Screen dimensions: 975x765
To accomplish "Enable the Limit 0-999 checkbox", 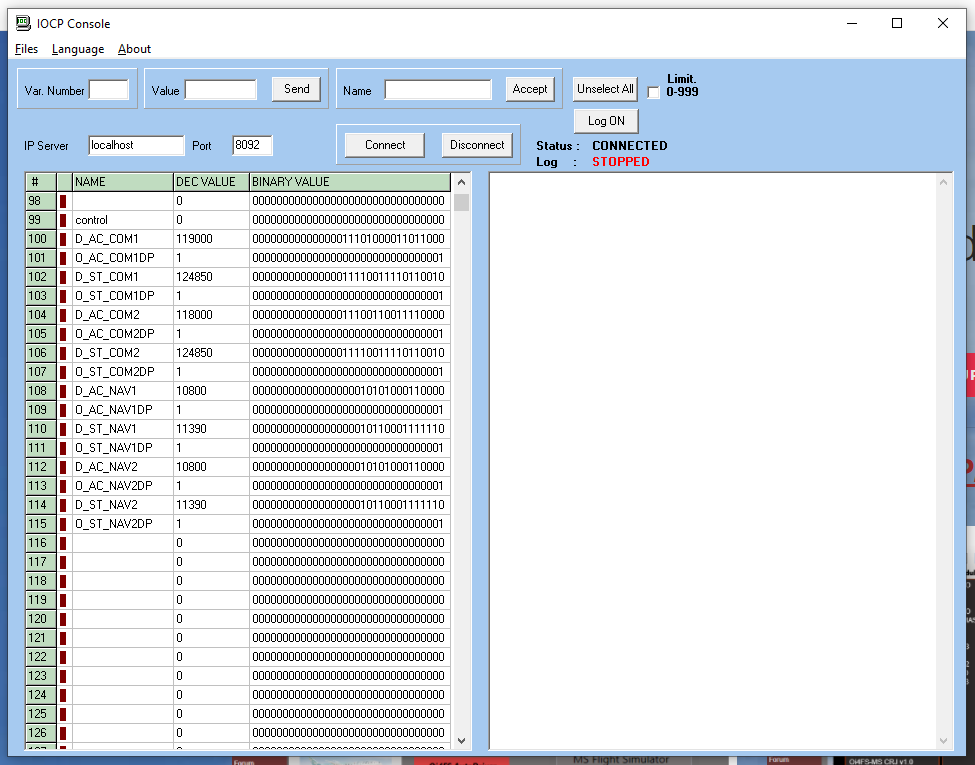I will click(652, 92).
